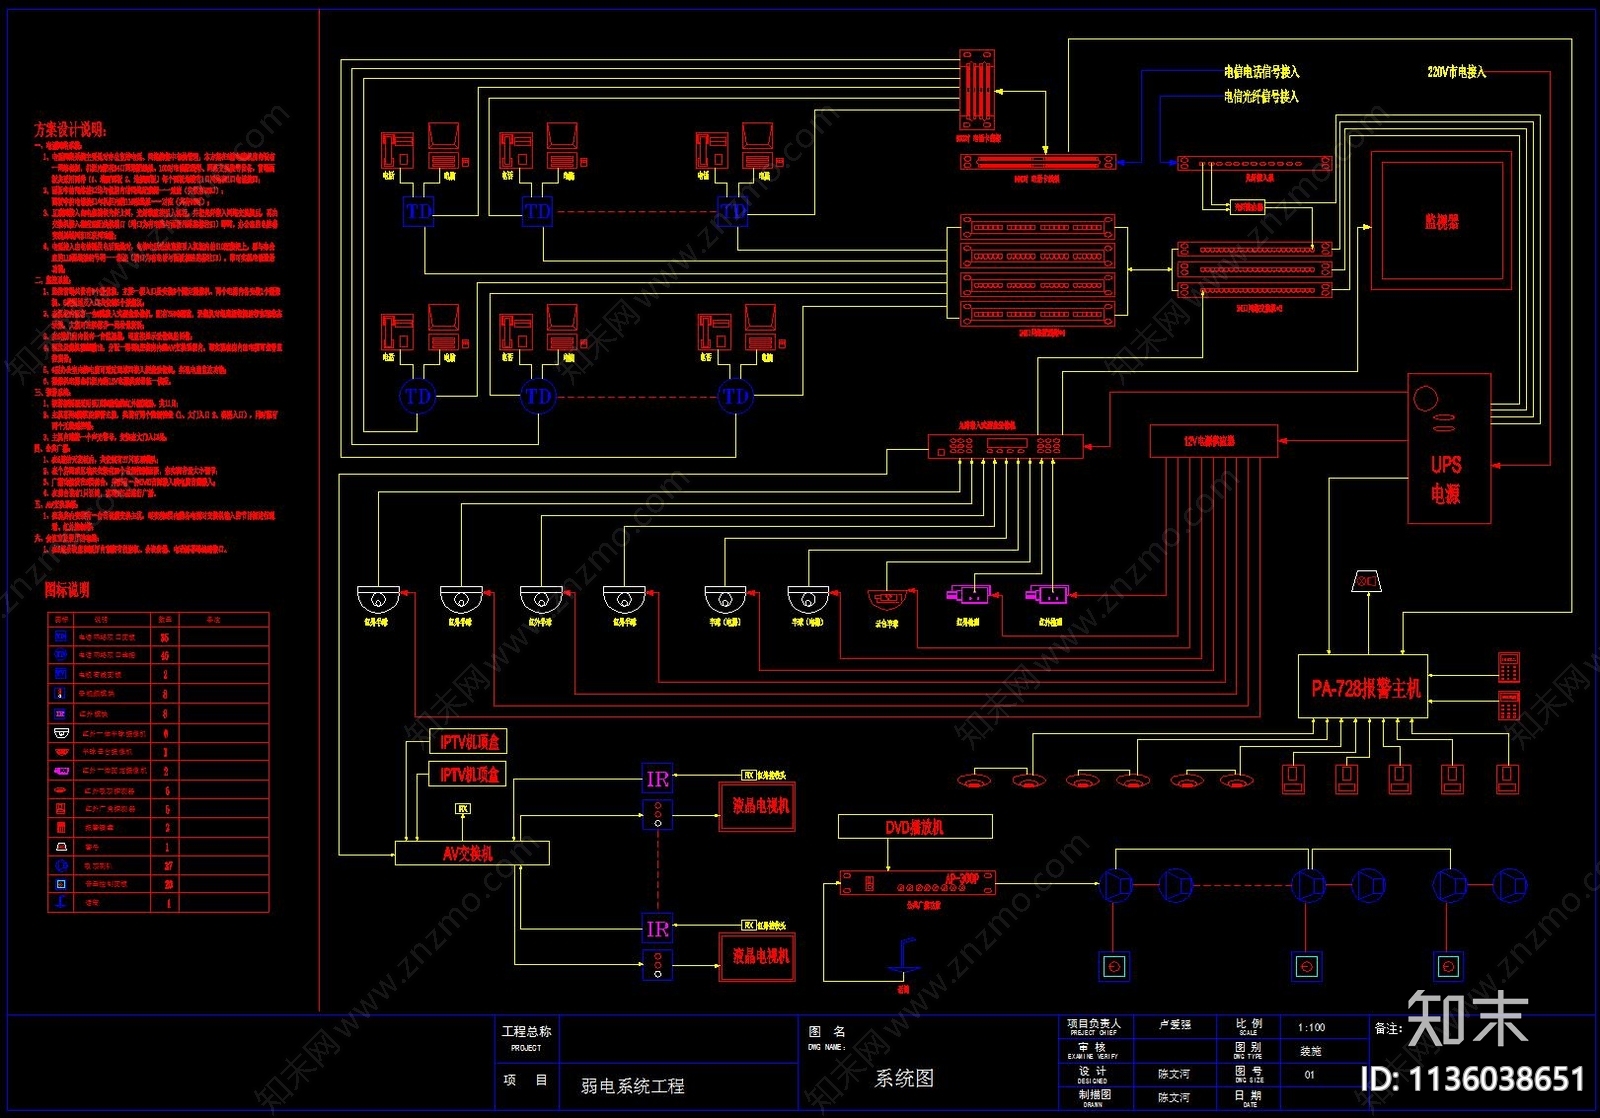Select the leftmost round TD outlet, lower row
This screenshot has height=1118, width=1600.
(x=417, y=396)
